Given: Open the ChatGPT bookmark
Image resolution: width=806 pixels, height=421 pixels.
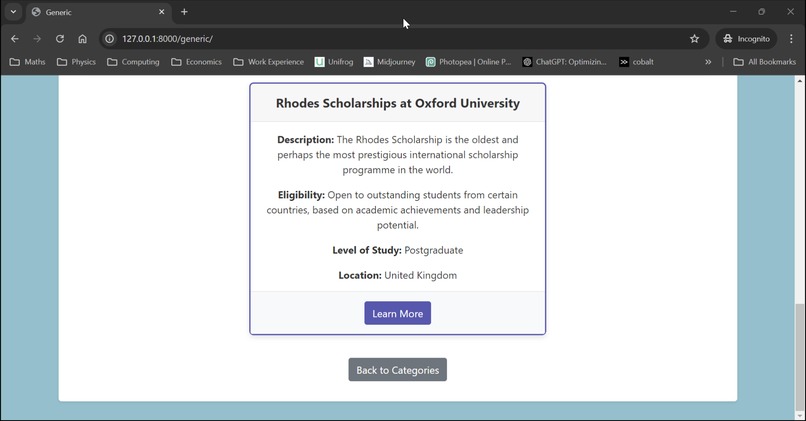Looking at the screenshot, I should click(564, 62).
